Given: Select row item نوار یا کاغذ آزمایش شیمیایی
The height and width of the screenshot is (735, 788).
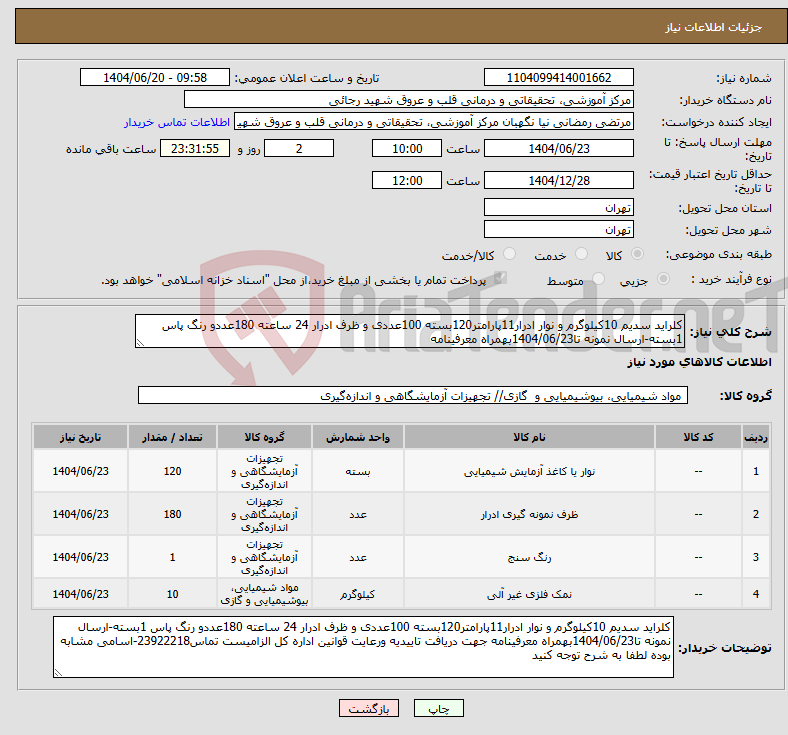Looking at the screenshot, I should 529,472.
